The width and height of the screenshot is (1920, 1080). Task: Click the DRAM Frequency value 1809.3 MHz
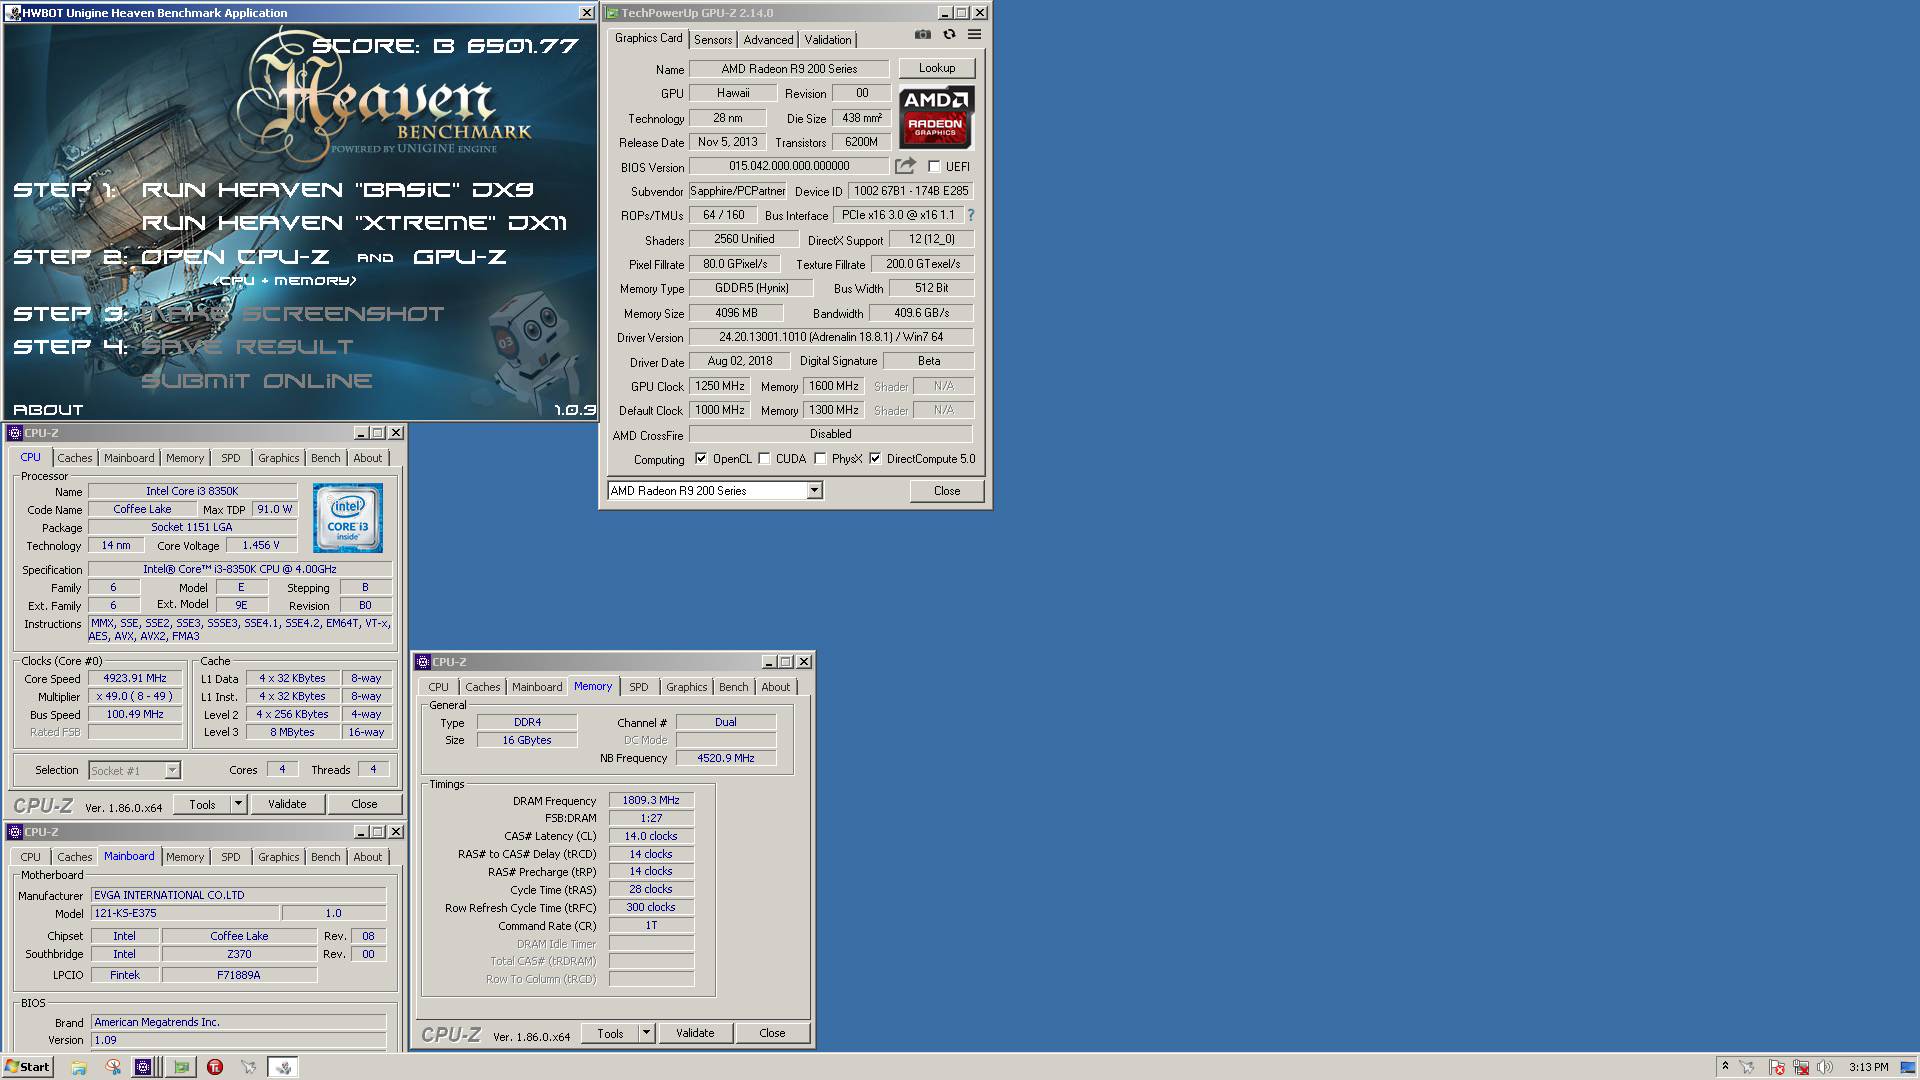tap(651, 800)
